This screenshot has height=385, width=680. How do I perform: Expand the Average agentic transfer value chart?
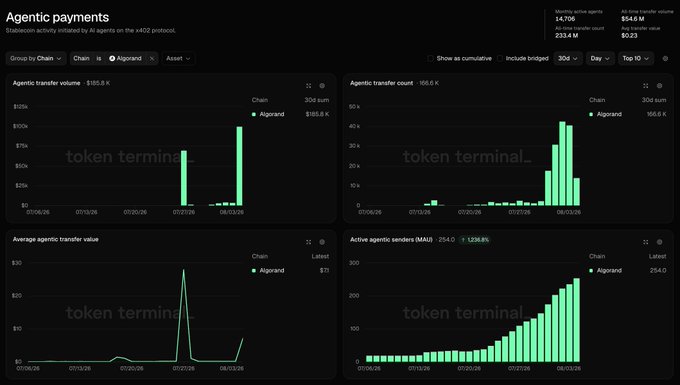pyautogui.click(x=308, y=242)
